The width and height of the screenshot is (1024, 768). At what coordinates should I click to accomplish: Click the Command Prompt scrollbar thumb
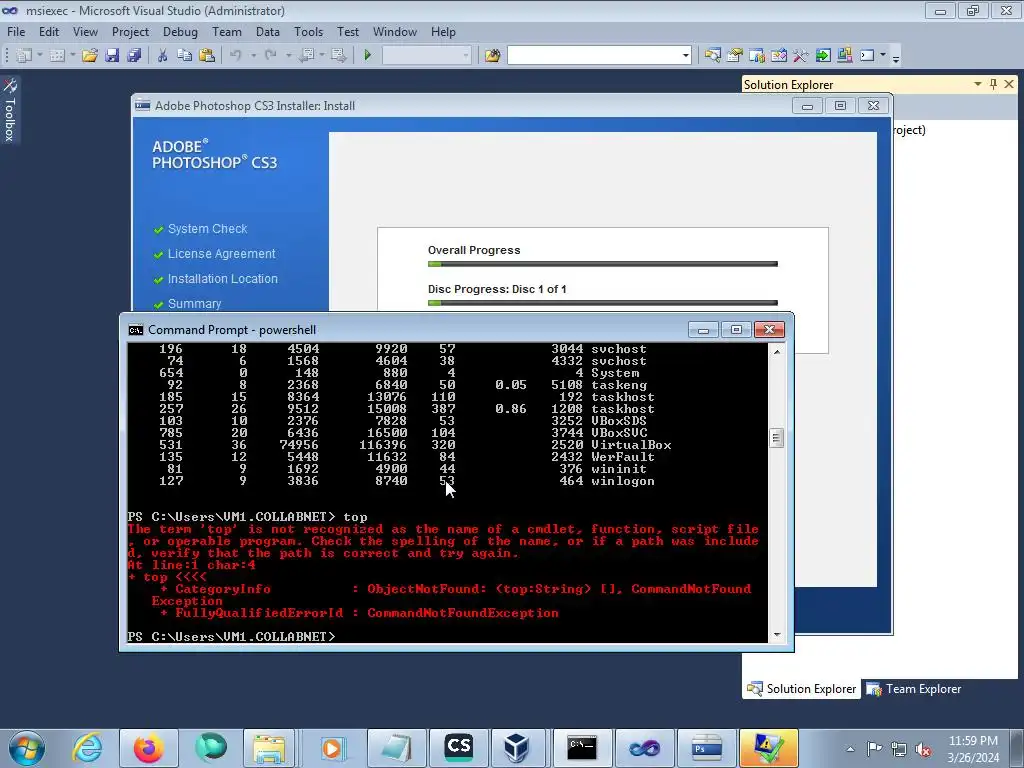click(776, 438)
